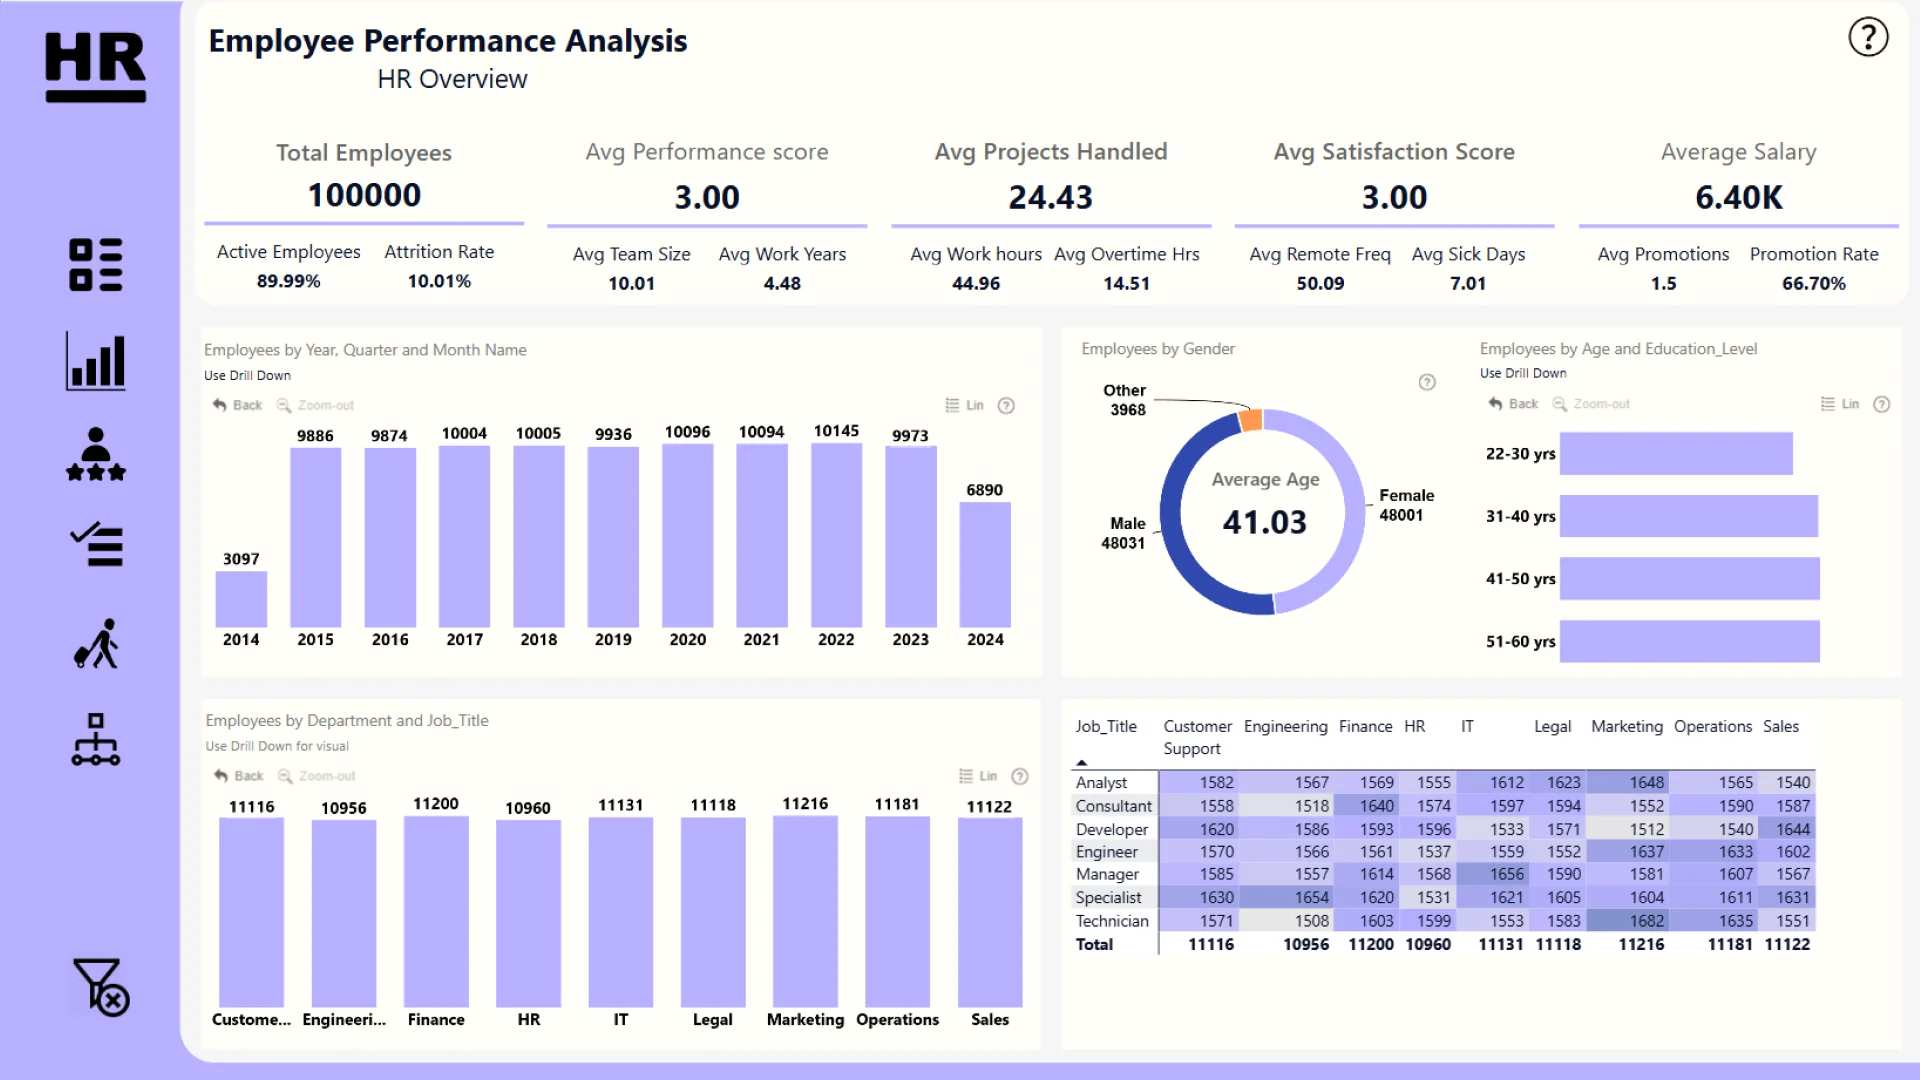Open the overview list page icon in sidebar
This screenshot has width=1920, height=1080.
96,265
